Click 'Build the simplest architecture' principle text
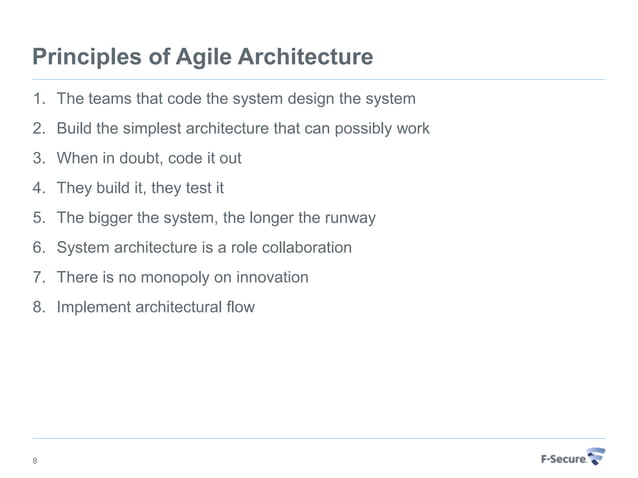Image resolution: width=638 pixels, height=478 pixels. 243,129
